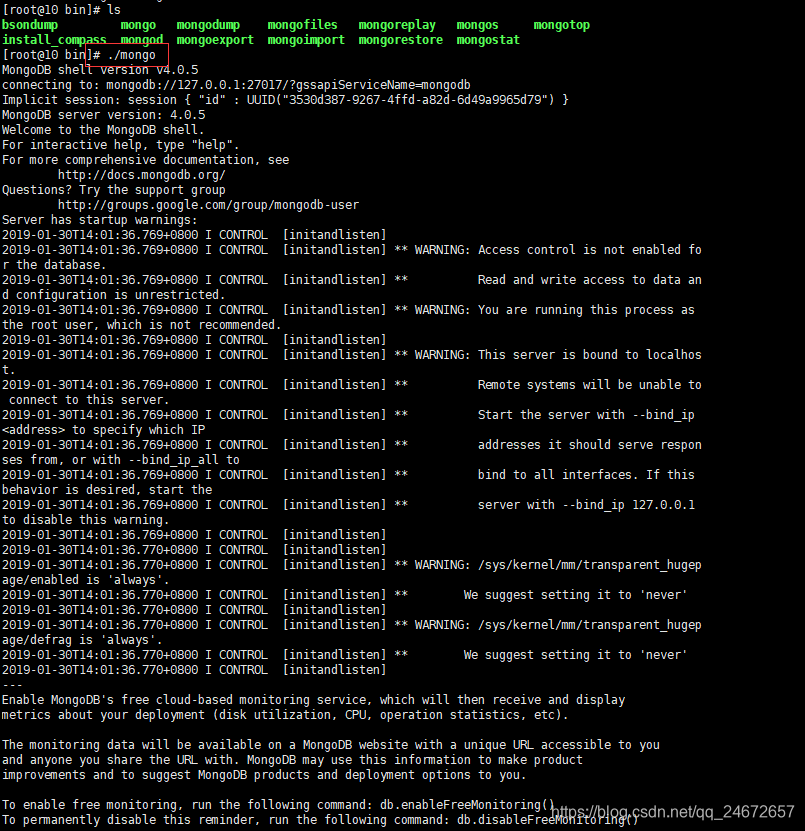
Task: Click the age/defrag is 'always' line
Action: pyautogui.click(x=82, y=640)
